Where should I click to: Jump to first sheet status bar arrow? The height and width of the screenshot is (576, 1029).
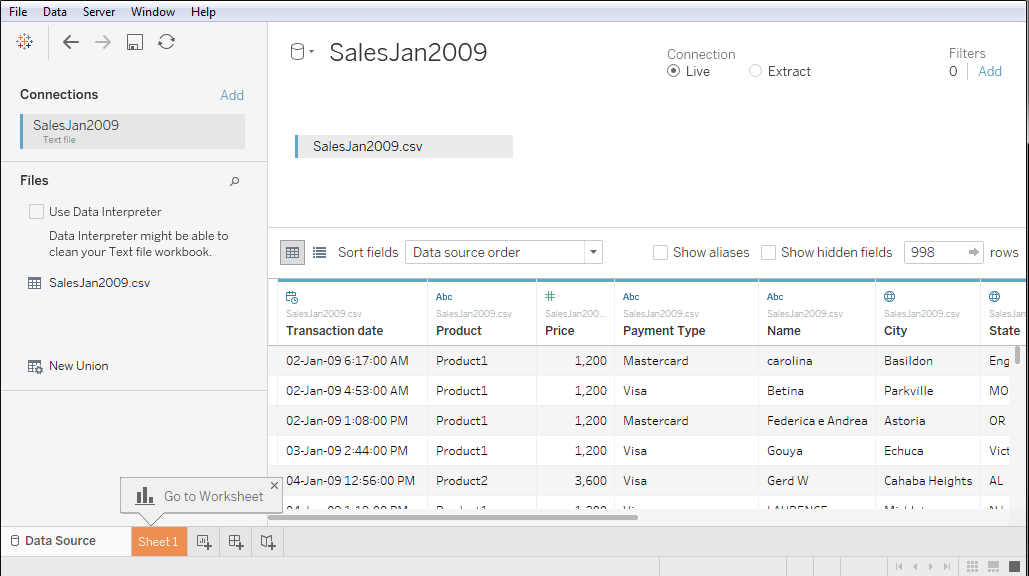[x=899, y=566]
